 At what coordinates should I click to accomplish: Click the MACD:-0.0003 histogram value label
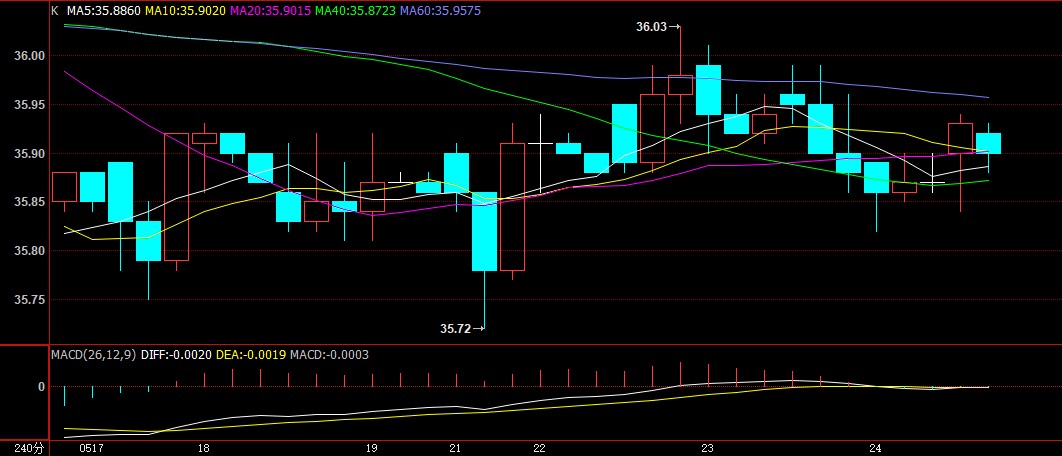(x=329, y=354)
